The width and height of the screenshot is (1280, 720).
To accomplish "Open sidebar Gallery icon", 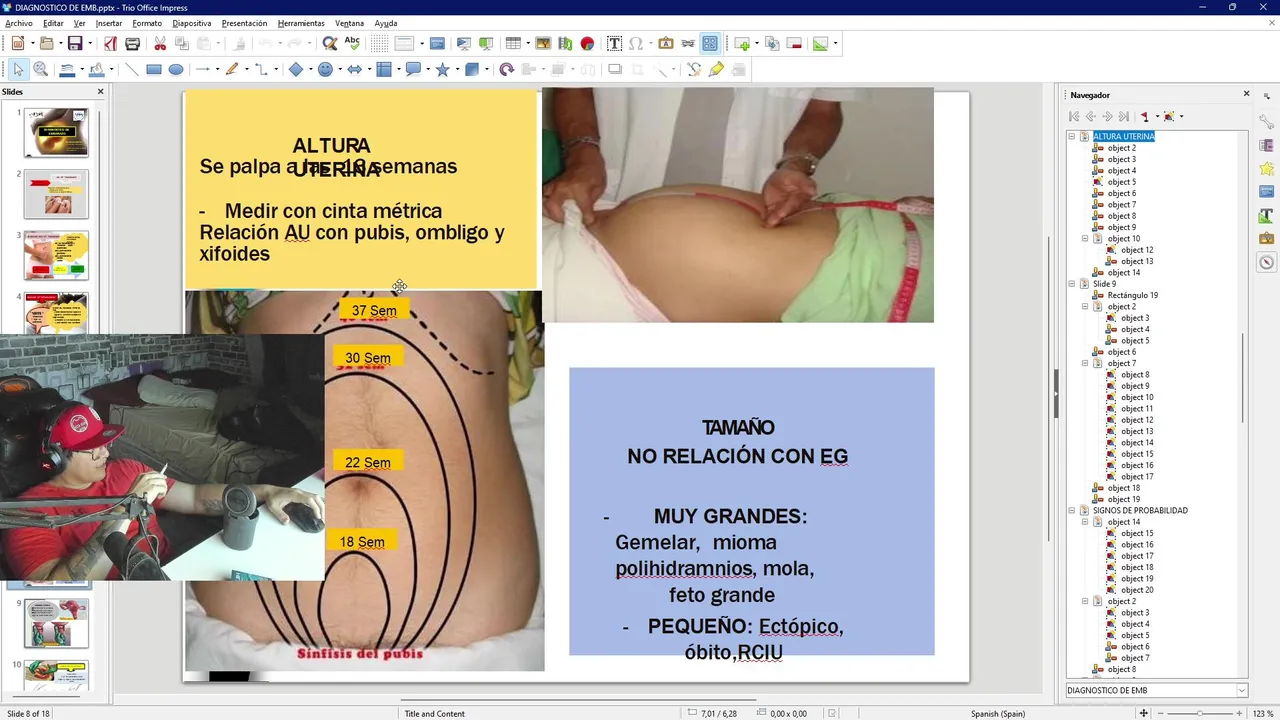I will [1267, 239].
